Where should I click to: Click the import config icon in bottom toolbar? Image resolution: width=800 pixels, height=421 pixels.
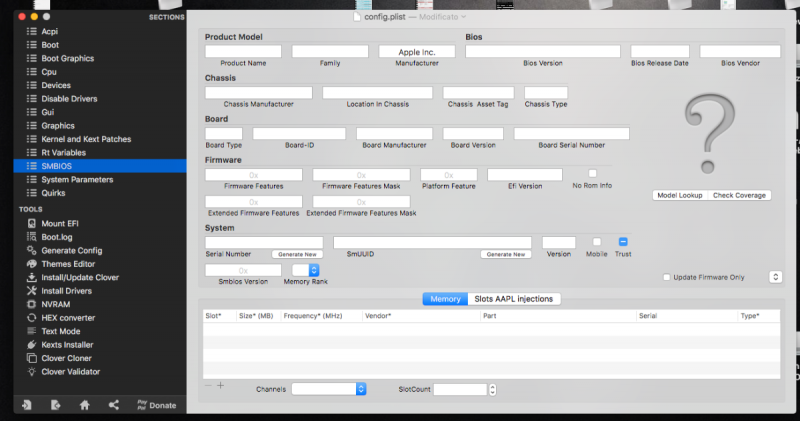tap(27, 405)
